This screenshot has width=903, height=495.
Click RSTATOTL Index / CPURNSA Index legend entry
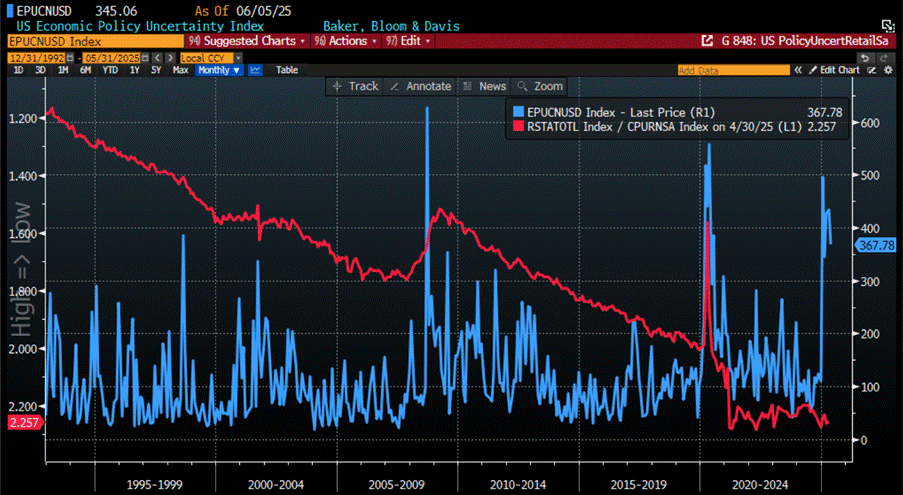pos(664,127)
